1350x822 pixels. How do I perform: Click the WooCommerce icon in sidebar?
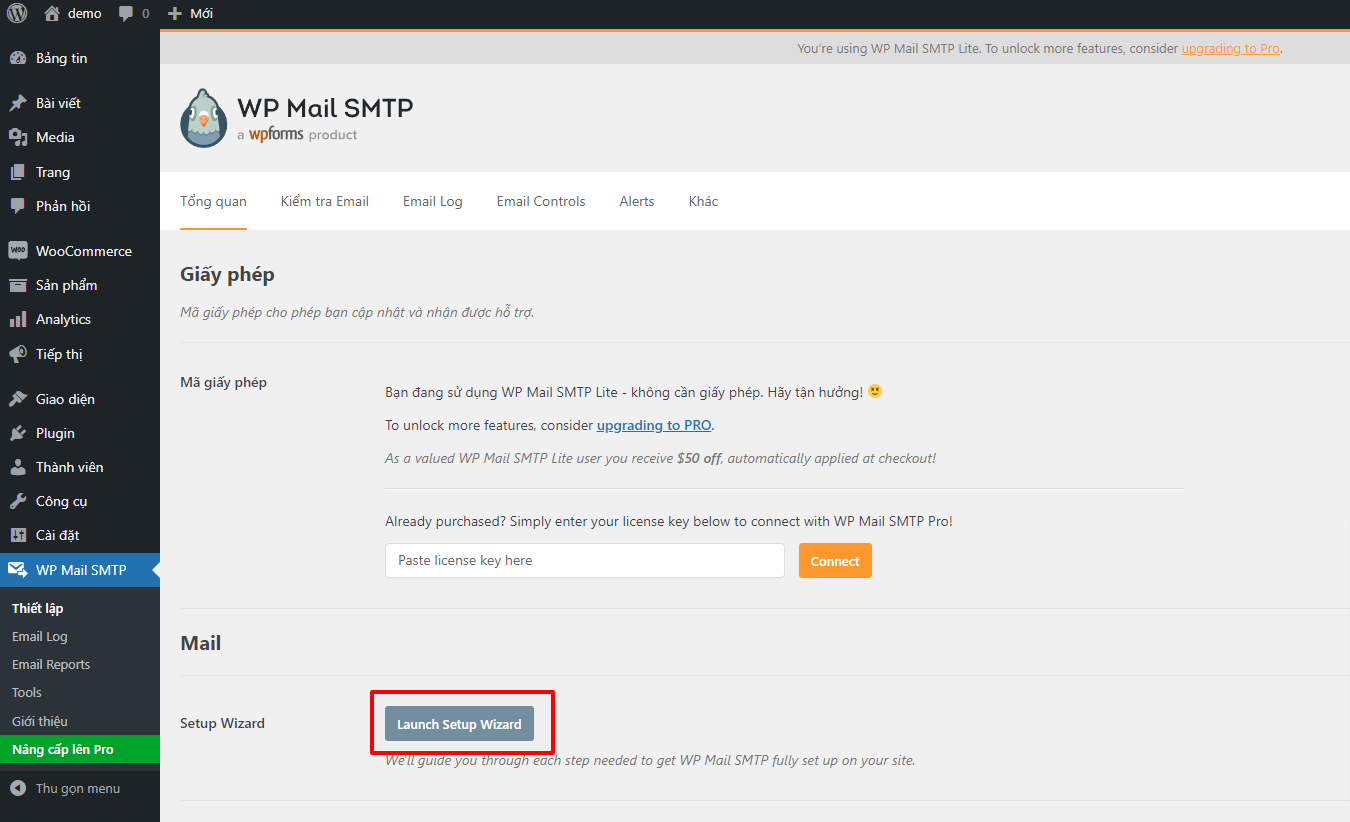18,251
